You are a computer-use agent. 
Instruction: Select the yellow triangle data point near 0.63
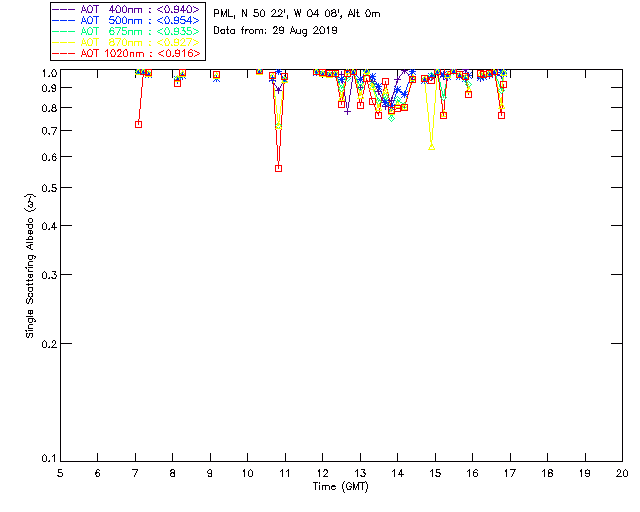pyautogui.click(x=431, y=147)
